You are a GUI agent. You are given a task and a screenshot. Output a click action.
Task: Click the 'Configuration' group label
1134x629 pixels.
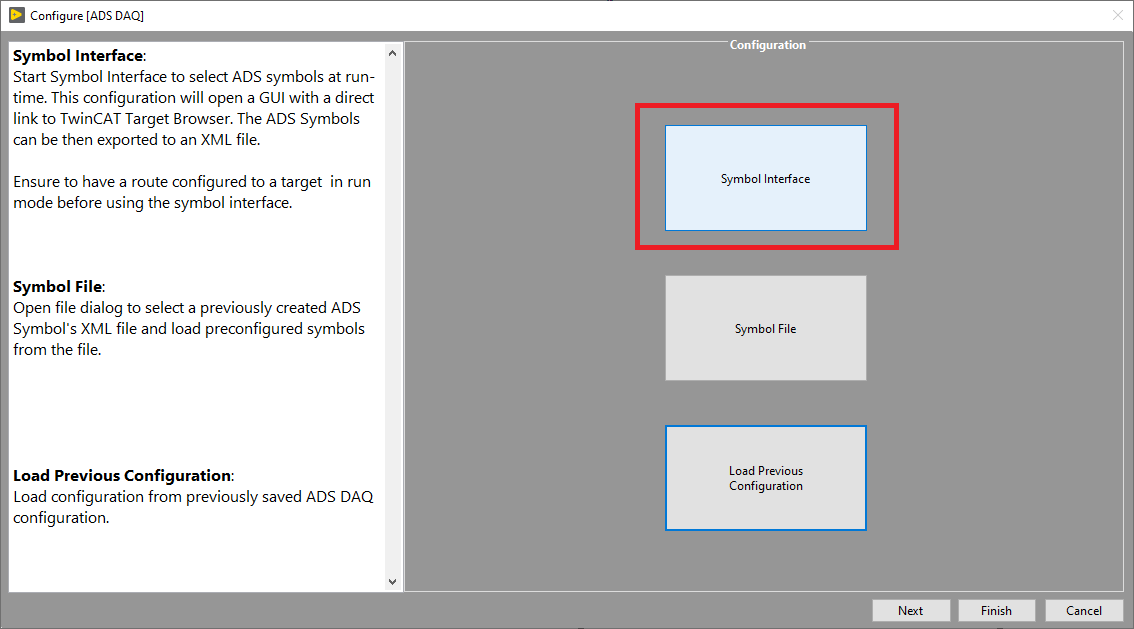click(767, 45)
